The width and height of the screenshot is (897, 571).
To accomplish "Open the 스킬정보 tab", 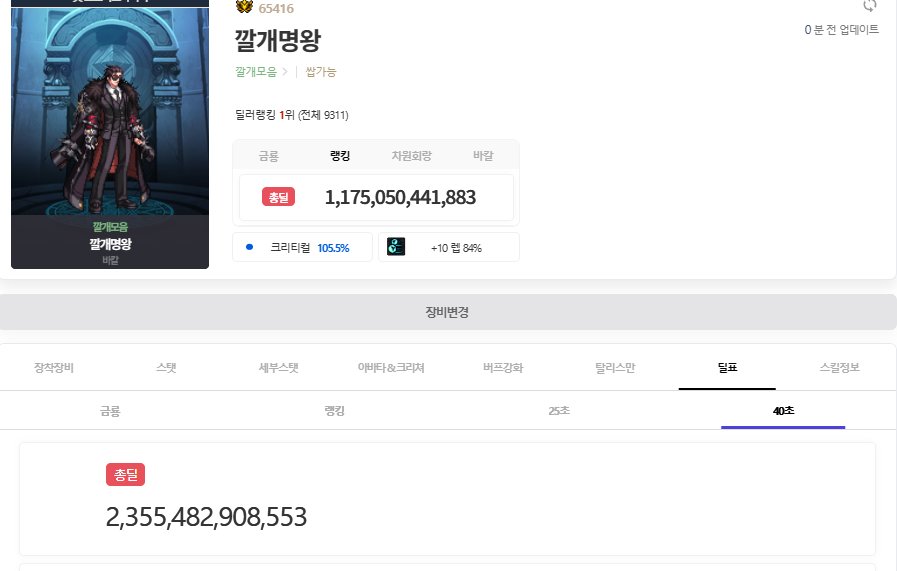I will (839, 367).
